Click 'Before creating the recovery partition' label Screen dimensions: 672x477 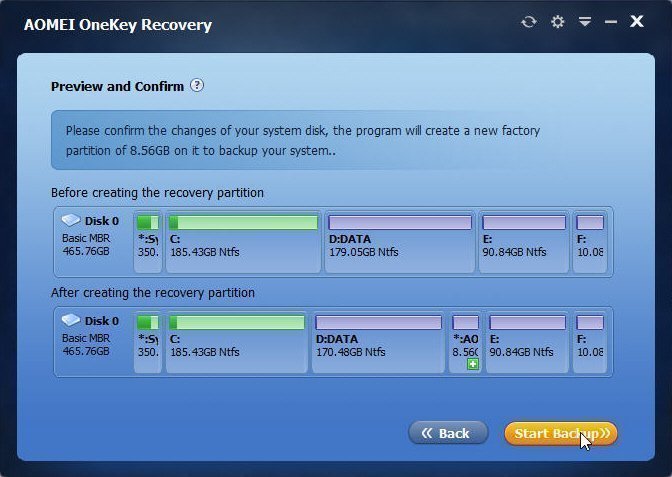(157, 192)
